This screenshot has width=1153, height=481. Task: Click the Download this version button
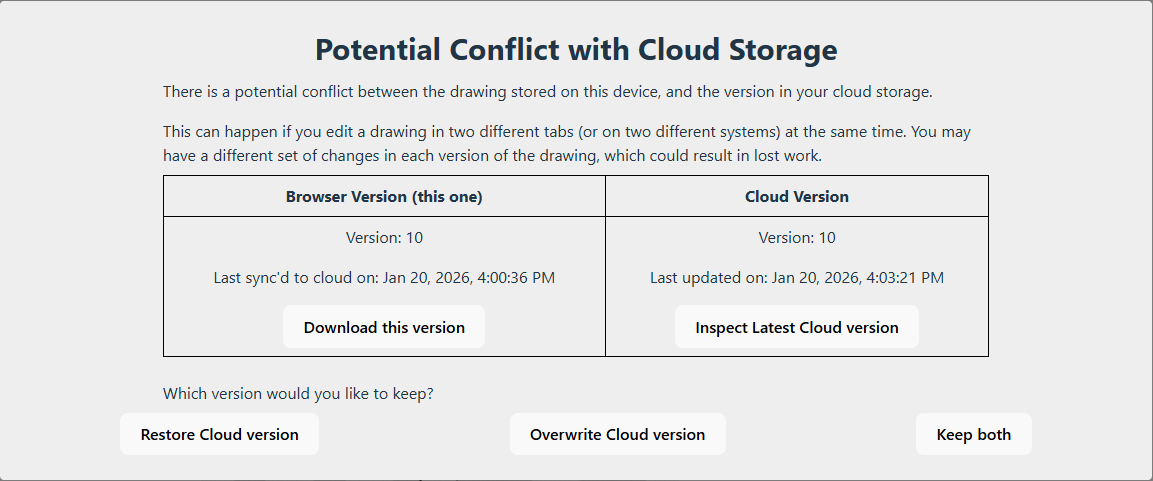[384, 327]
